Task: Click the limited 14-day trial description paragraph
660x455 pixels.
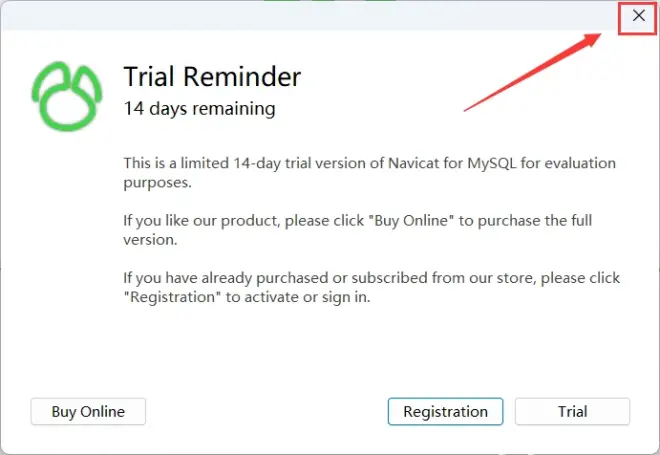Action: 370,173
